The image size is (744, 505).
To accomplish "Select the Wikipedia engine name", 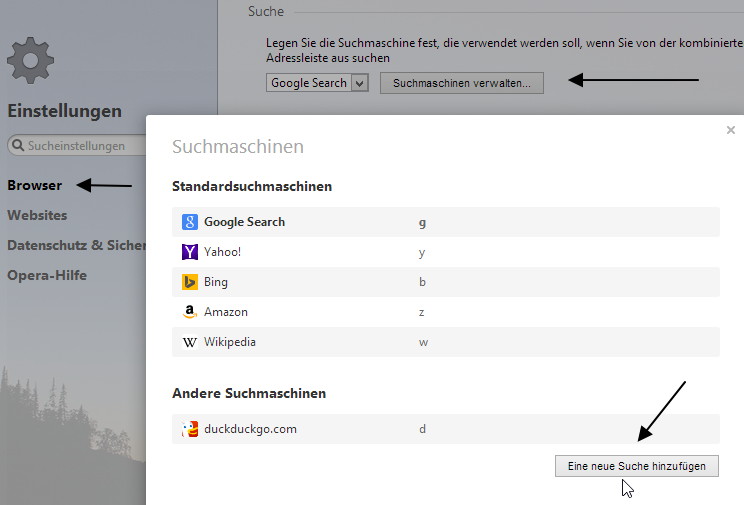I will [230, 342].
